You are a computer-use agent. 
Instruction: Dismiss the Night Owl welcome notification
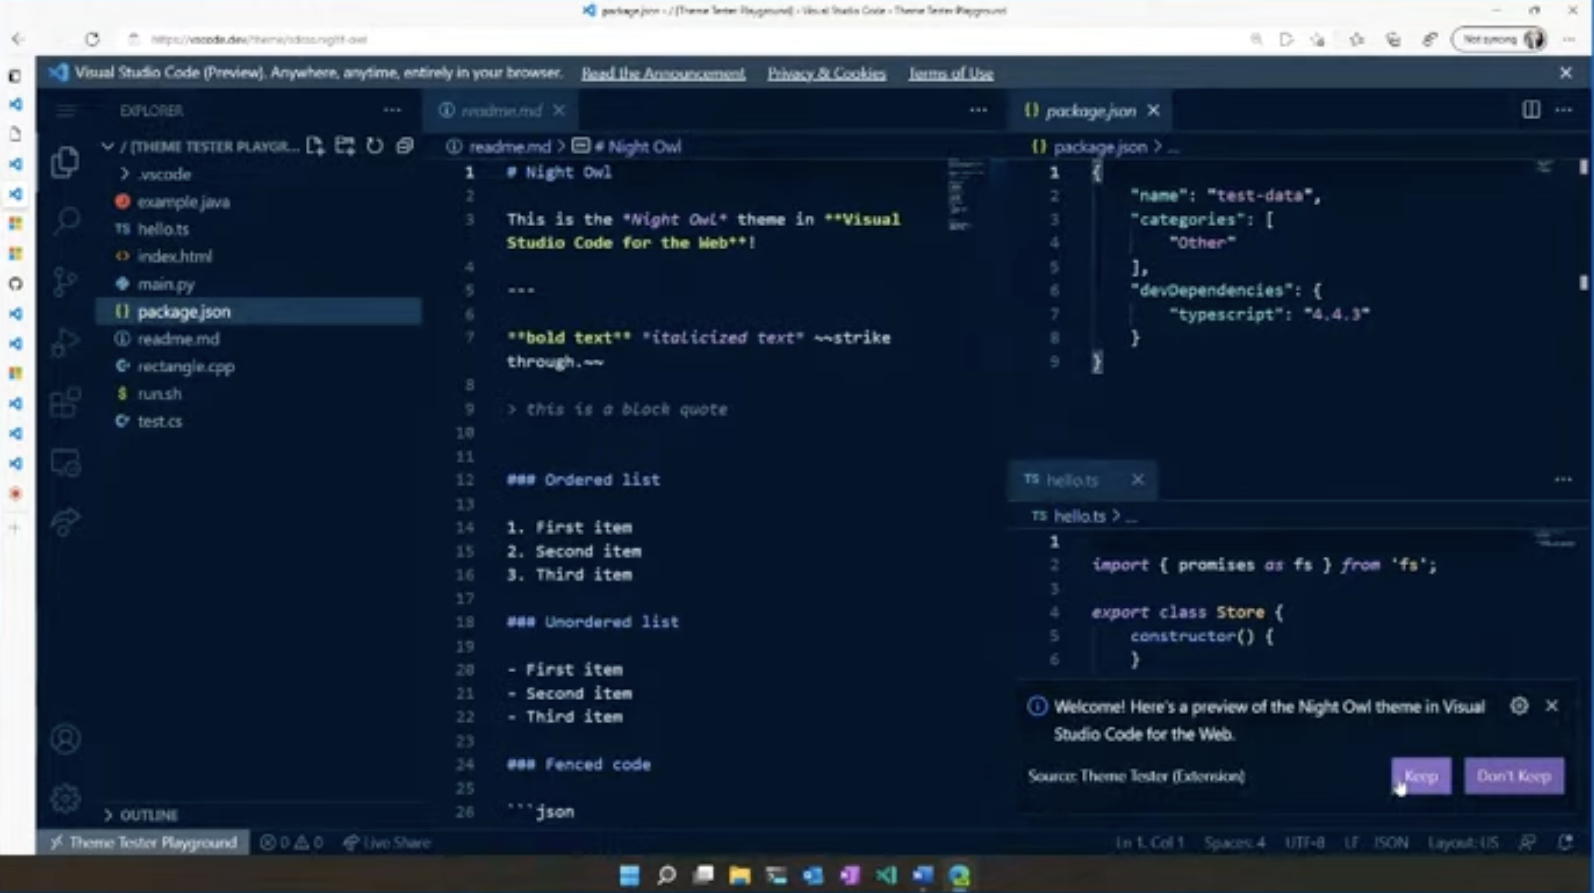pos(1552,706)
